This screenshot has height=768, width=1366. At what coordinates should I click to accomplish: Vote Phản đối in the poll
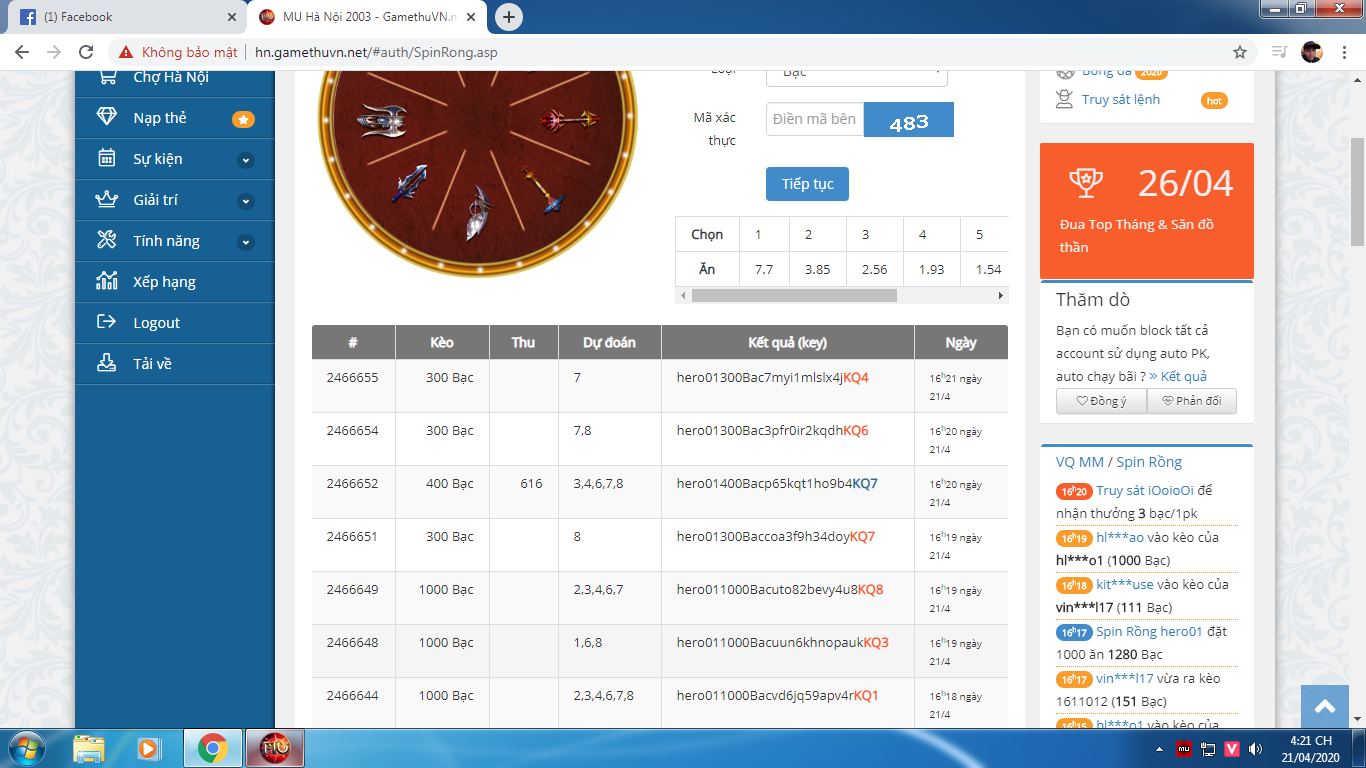click(1191, 401)
